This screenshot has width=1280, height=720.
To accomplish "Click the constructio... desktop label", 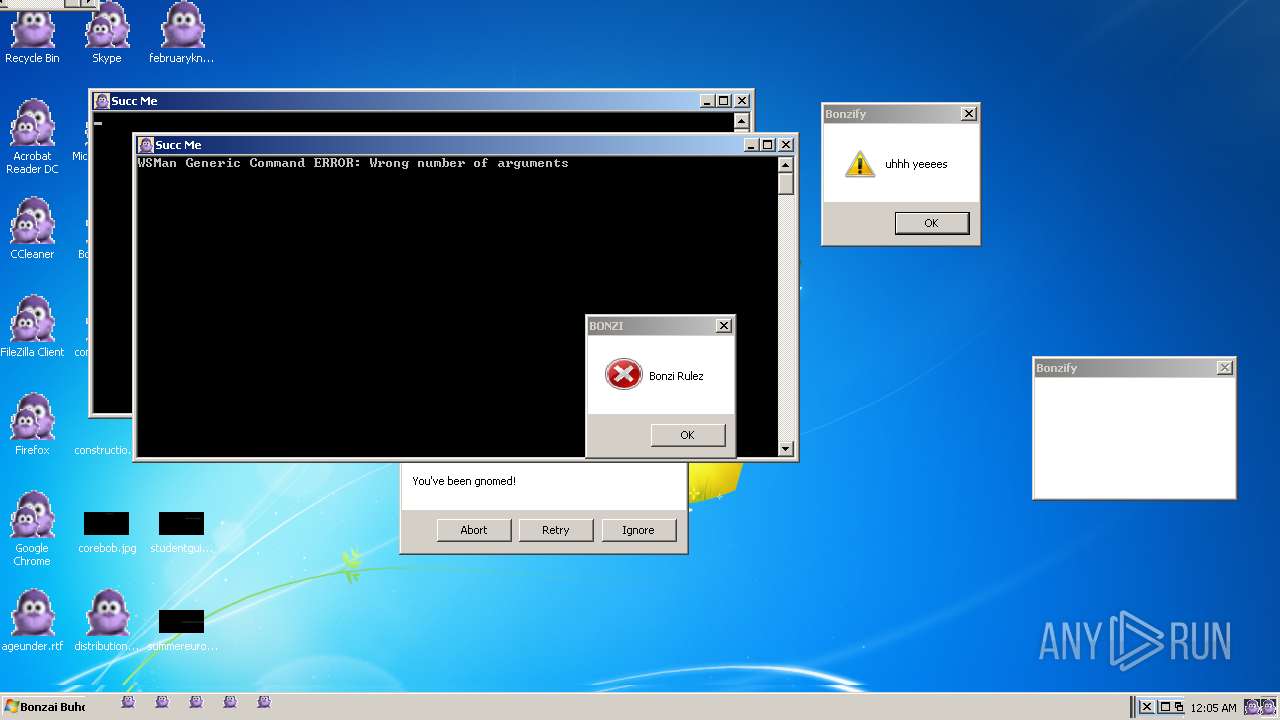I will tap(103, 450).
